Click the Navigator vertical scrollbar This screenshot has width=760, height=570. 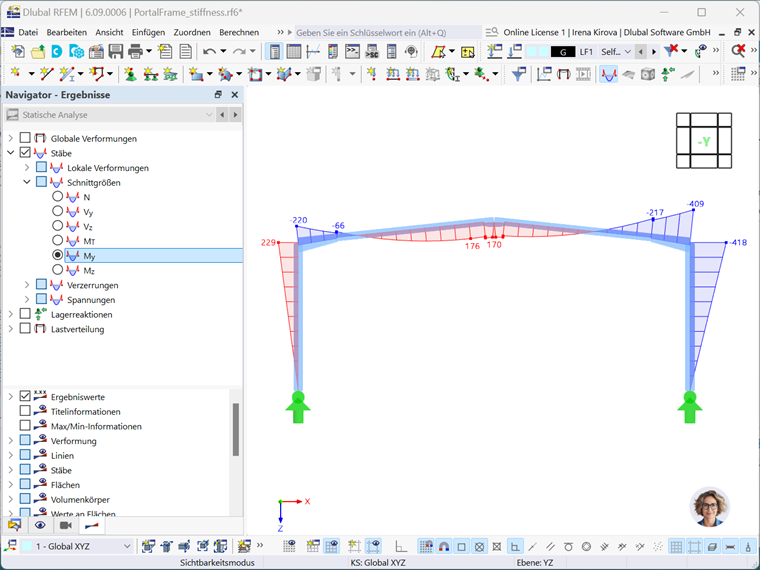[236, 429]
